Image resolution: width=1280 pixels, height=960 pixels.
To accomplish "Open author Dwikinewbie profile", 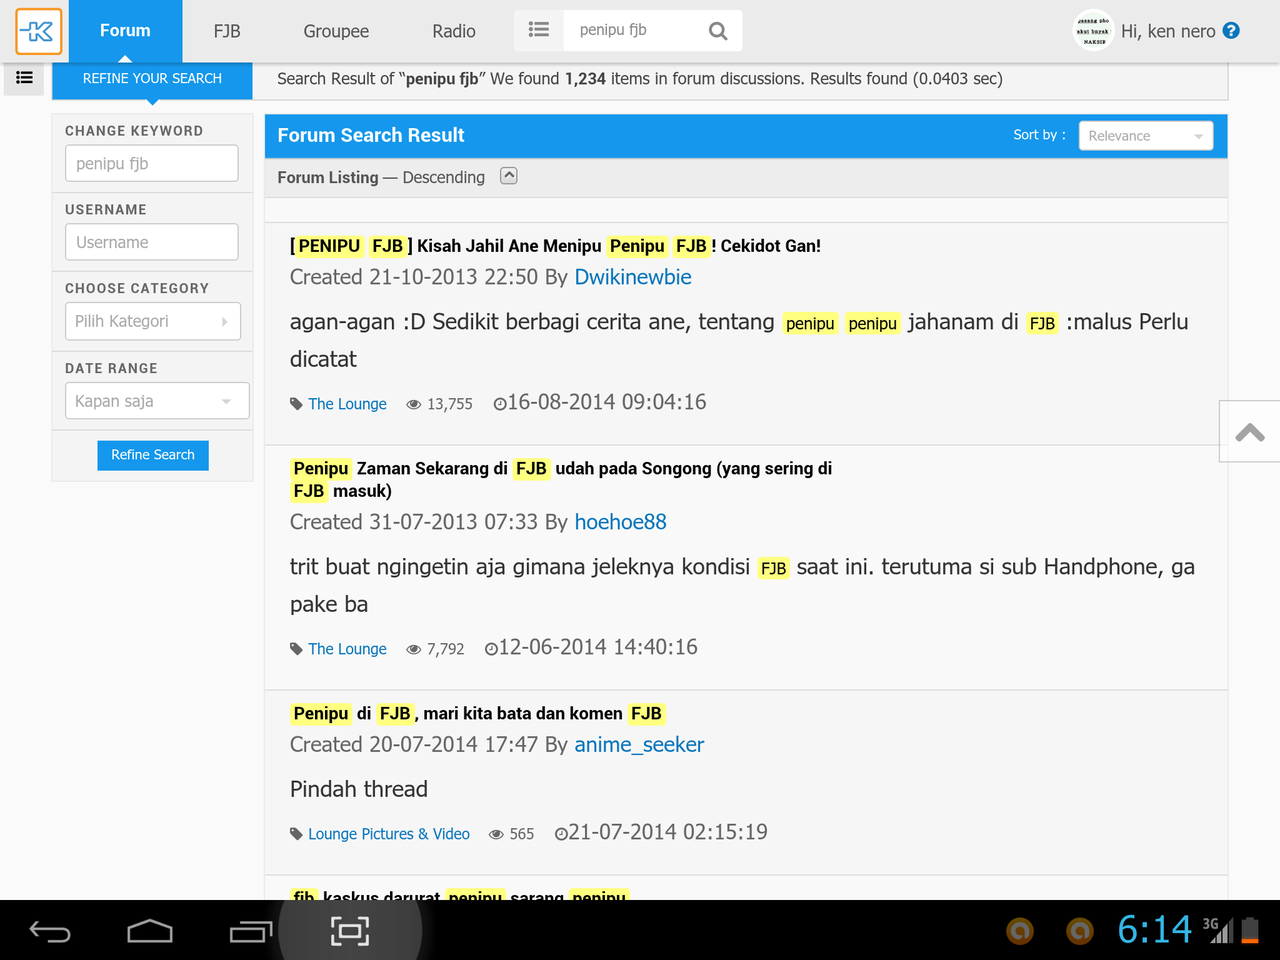I will point(633,277).
